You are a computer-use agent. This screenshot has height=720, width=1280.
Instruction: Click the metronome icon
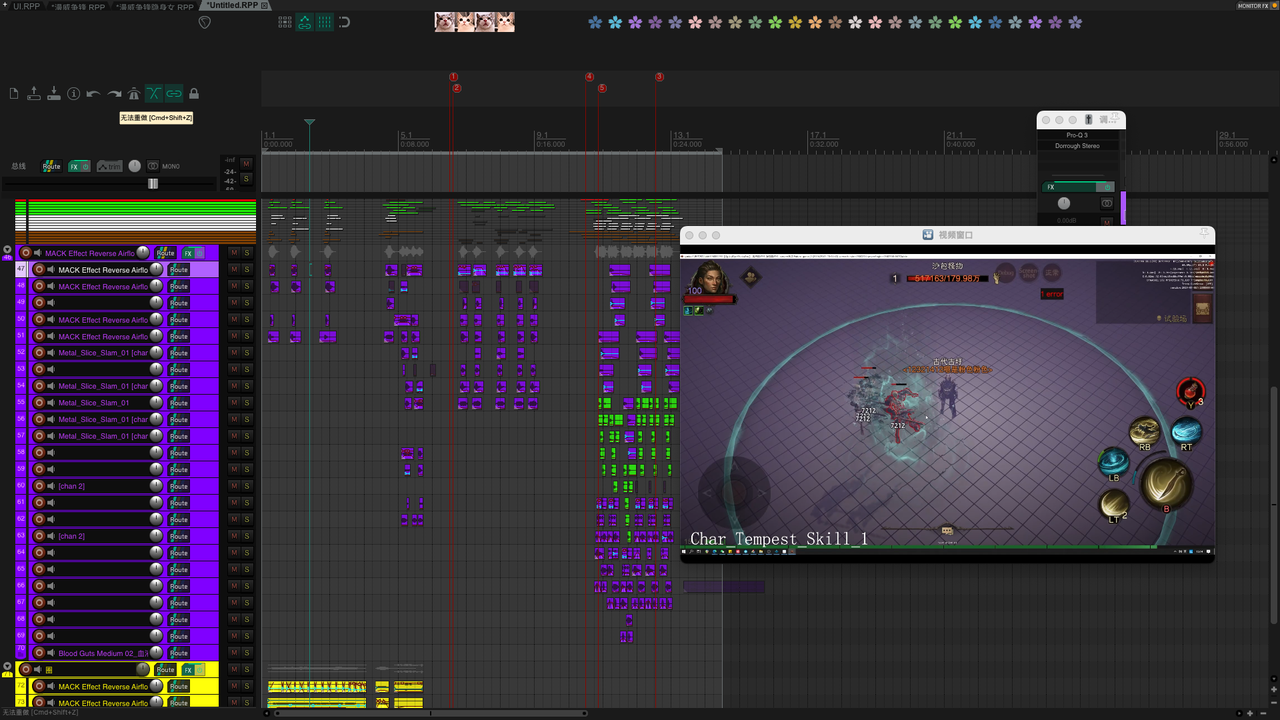[134, 94]
